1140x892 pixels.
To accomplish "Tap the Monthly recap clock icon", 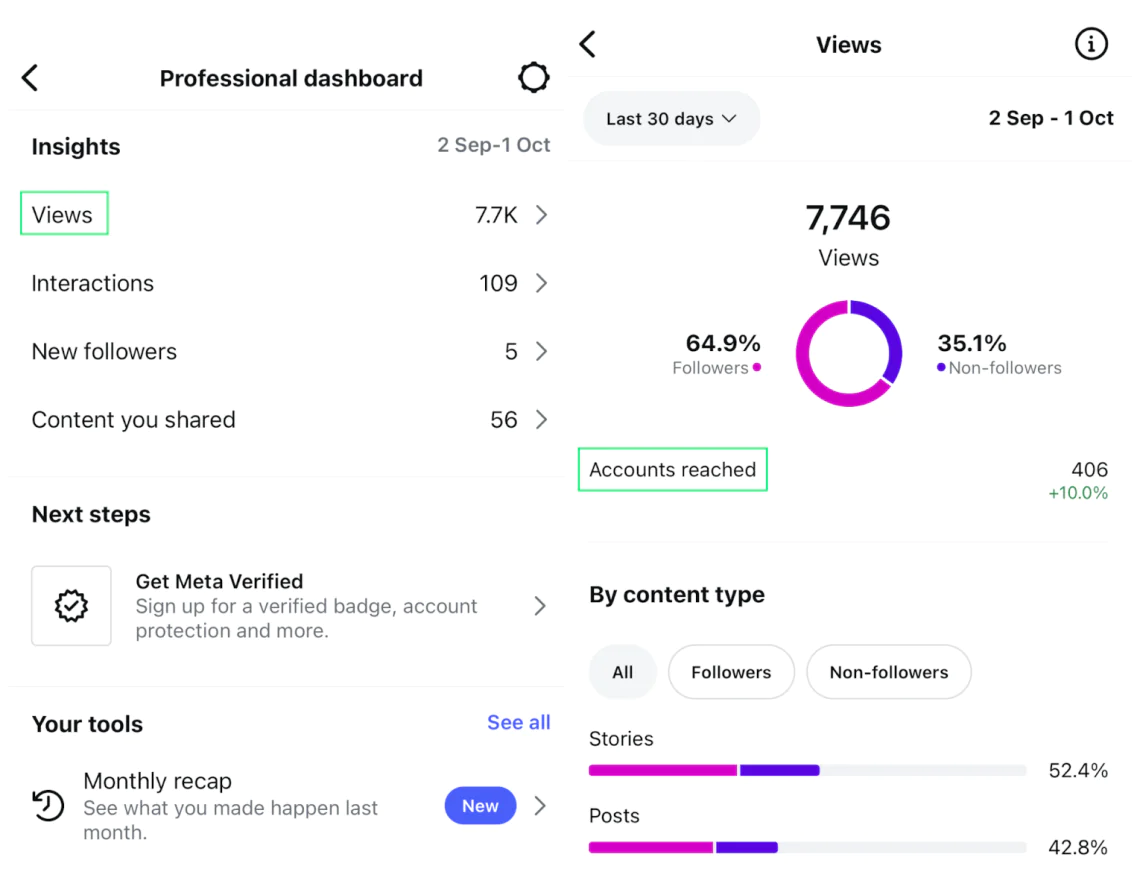I will coord(48,805).
